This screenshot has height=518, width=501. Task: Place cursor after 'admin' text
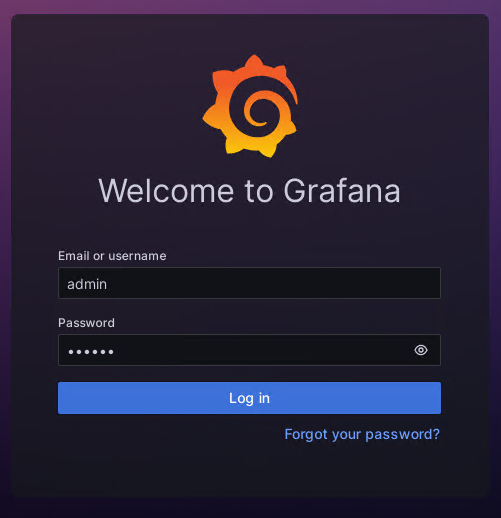[108, 284]
